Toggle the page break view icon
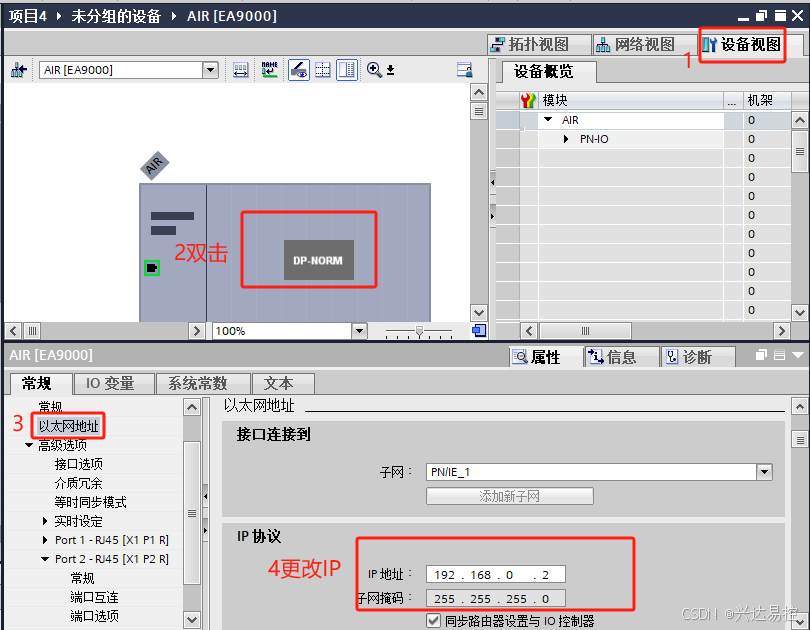This screenshot has height=630, width=810. coord(347,70)
